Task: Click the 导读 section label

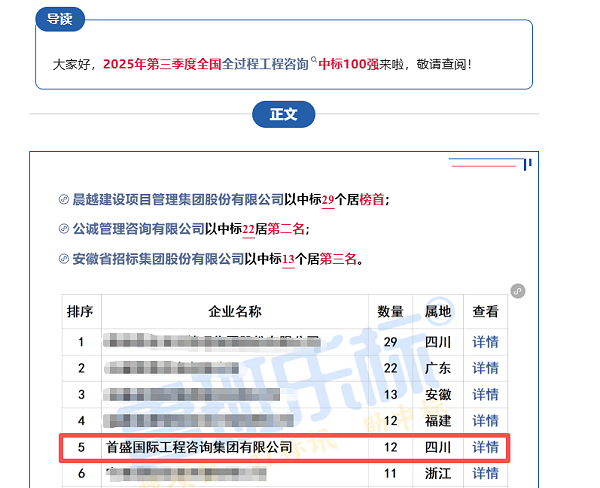Action: [60, 19]
